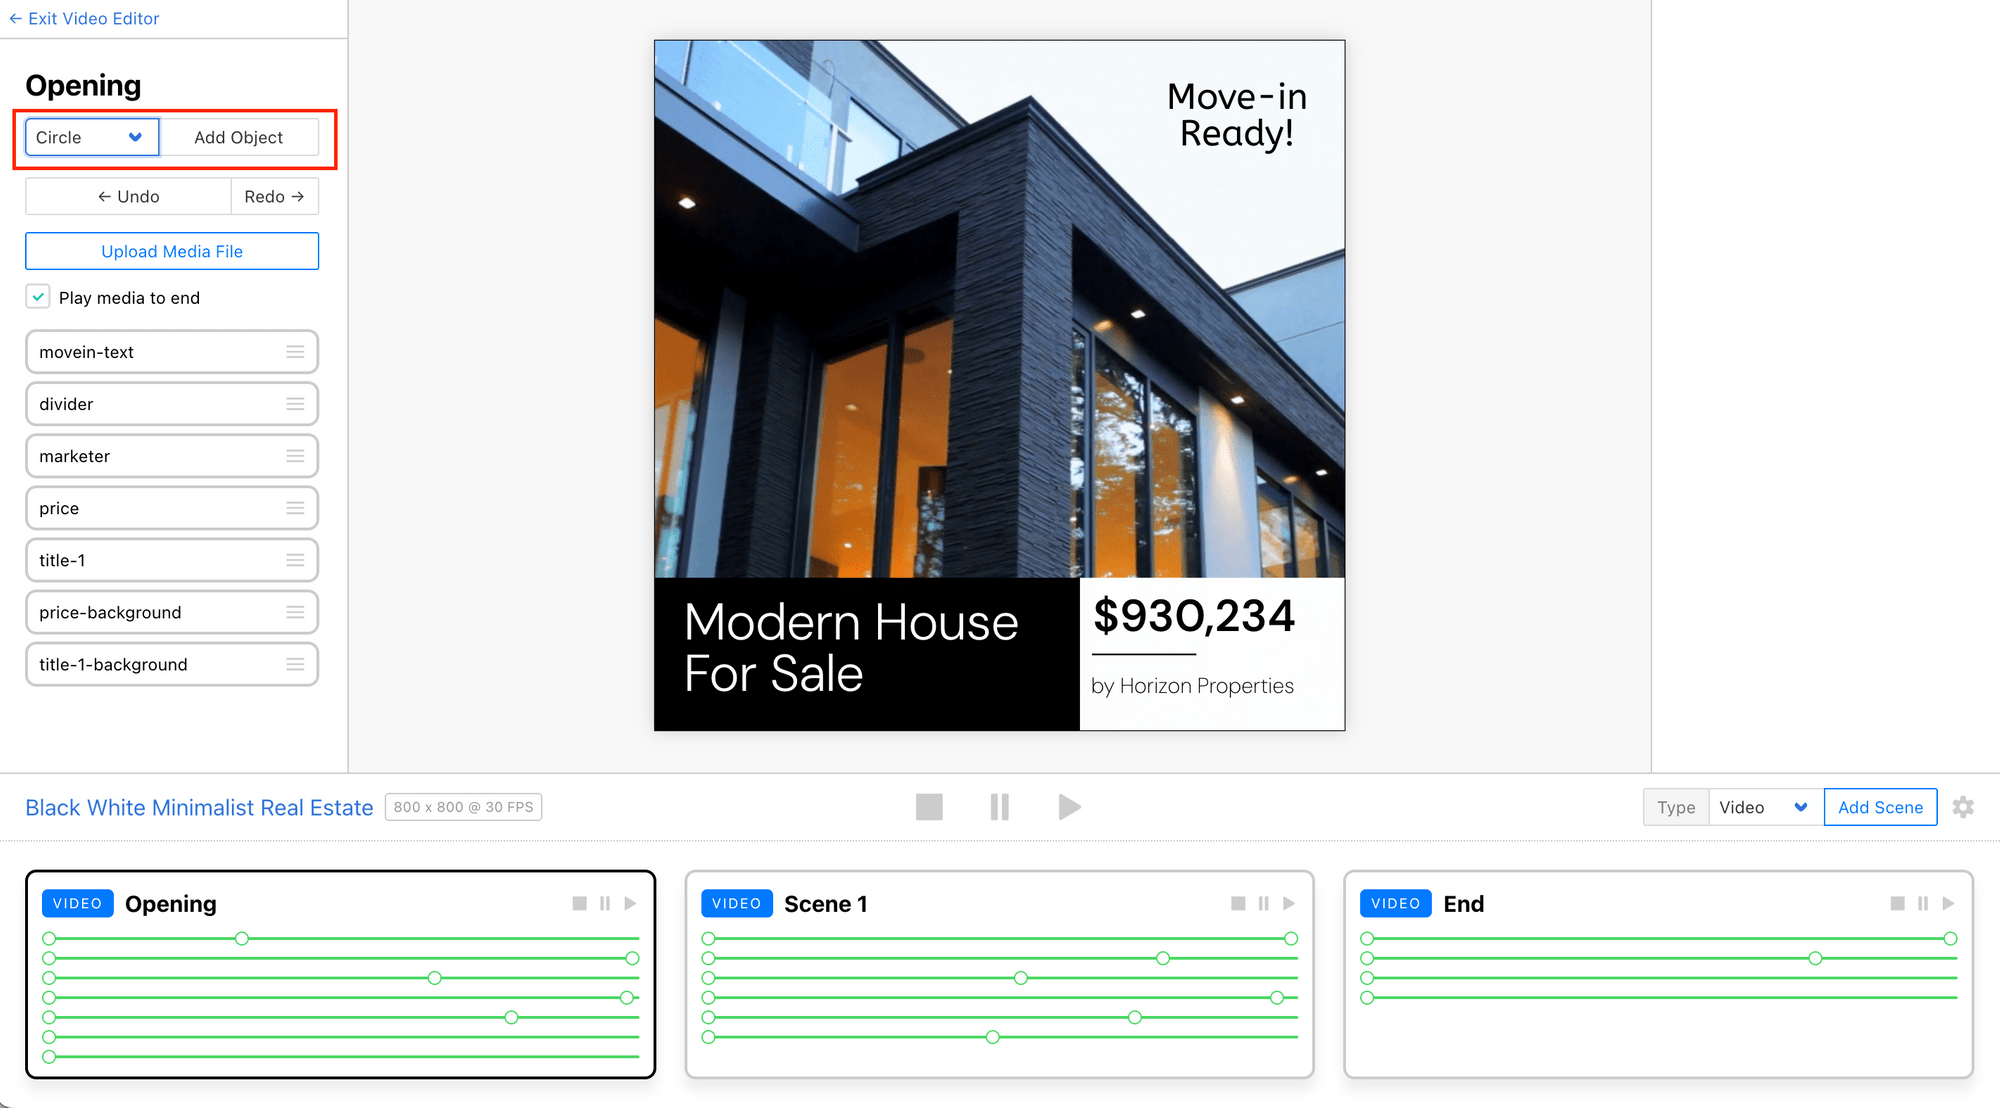Stop the main video playback
Viewport: 2000px width, 1108px height.
point(929,807)
